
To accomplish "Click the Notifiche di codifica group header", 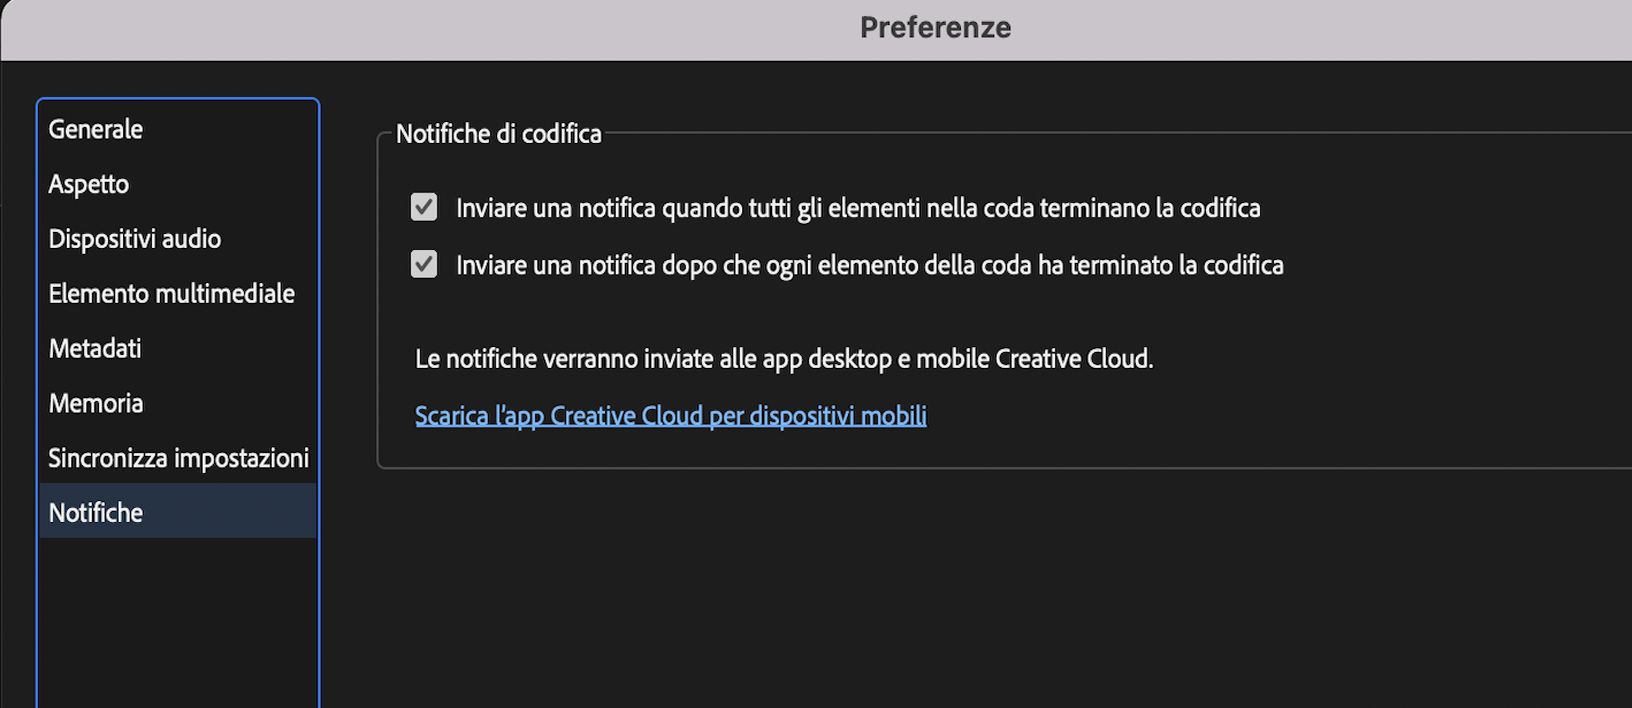I will 499,133.
